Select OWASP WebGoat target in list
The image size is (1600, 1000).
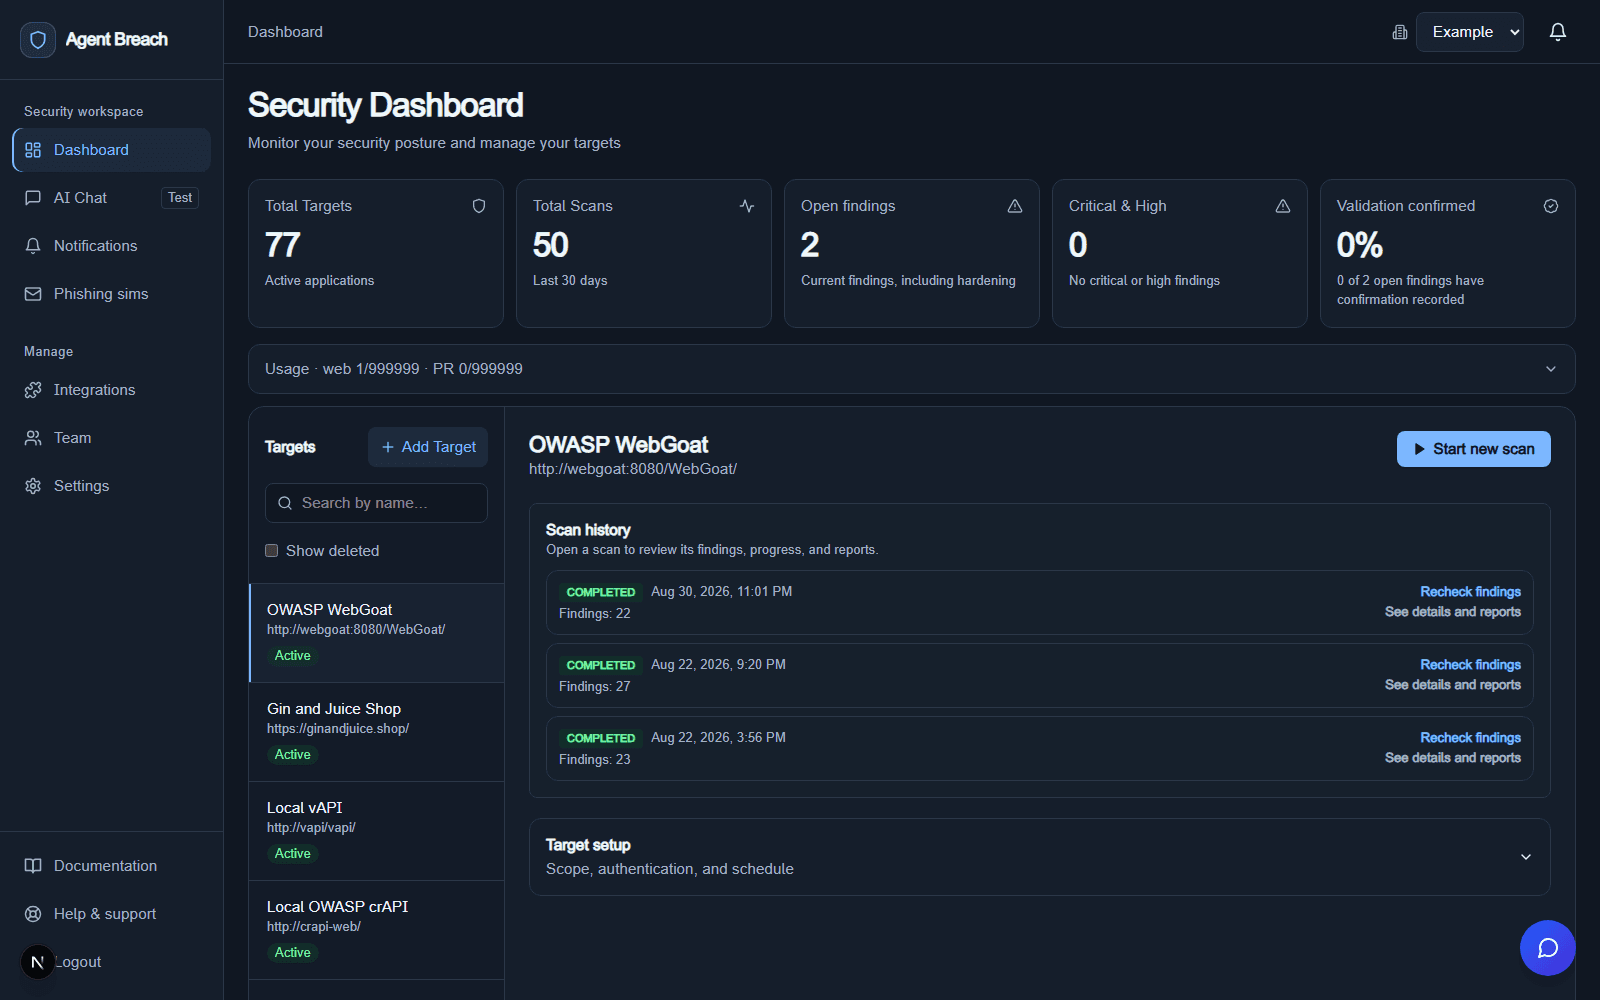(x=377, y=633)
